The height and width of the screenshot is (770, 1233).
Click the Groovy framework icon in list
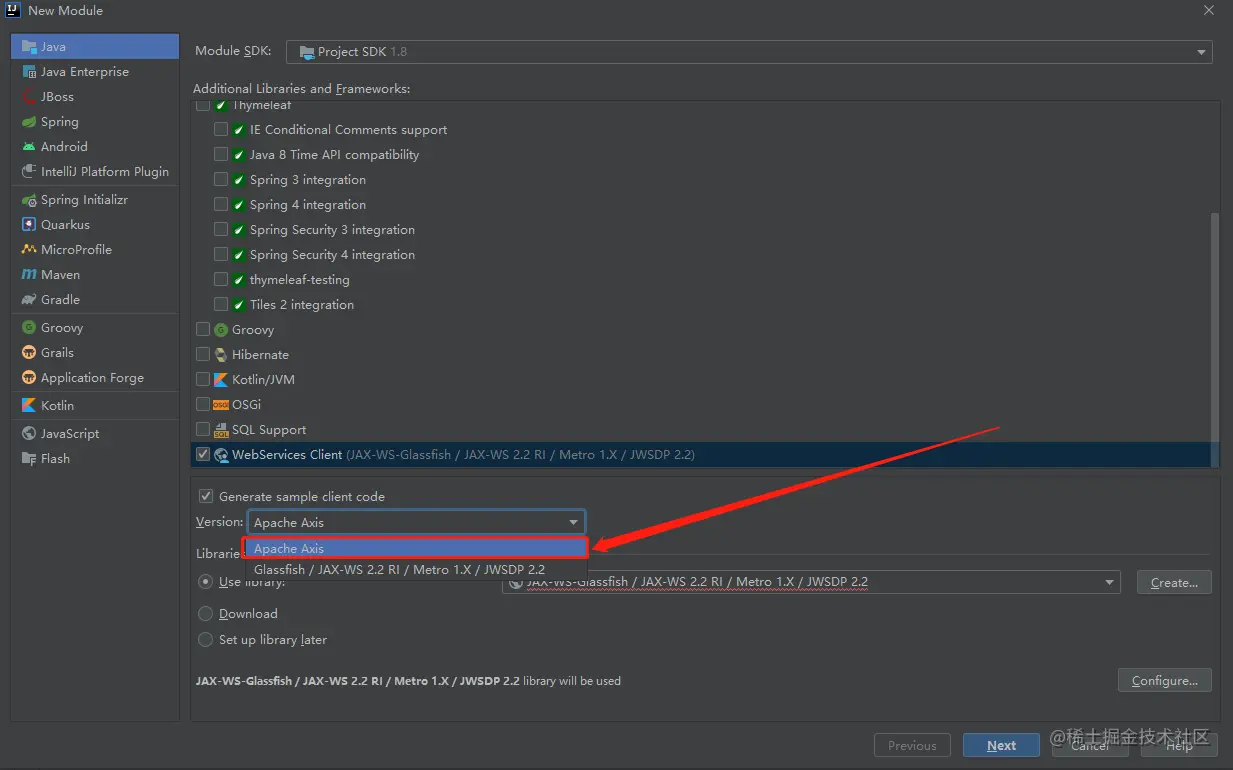coord(221,330)
